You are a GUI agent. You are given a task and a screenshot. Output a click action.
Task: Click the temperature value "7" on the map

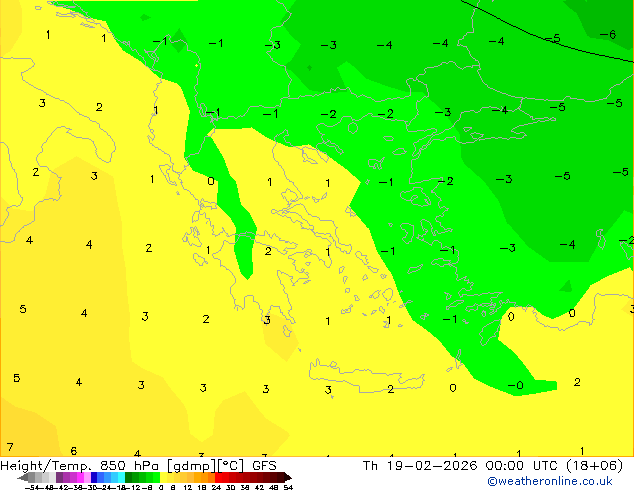[10, 447]
